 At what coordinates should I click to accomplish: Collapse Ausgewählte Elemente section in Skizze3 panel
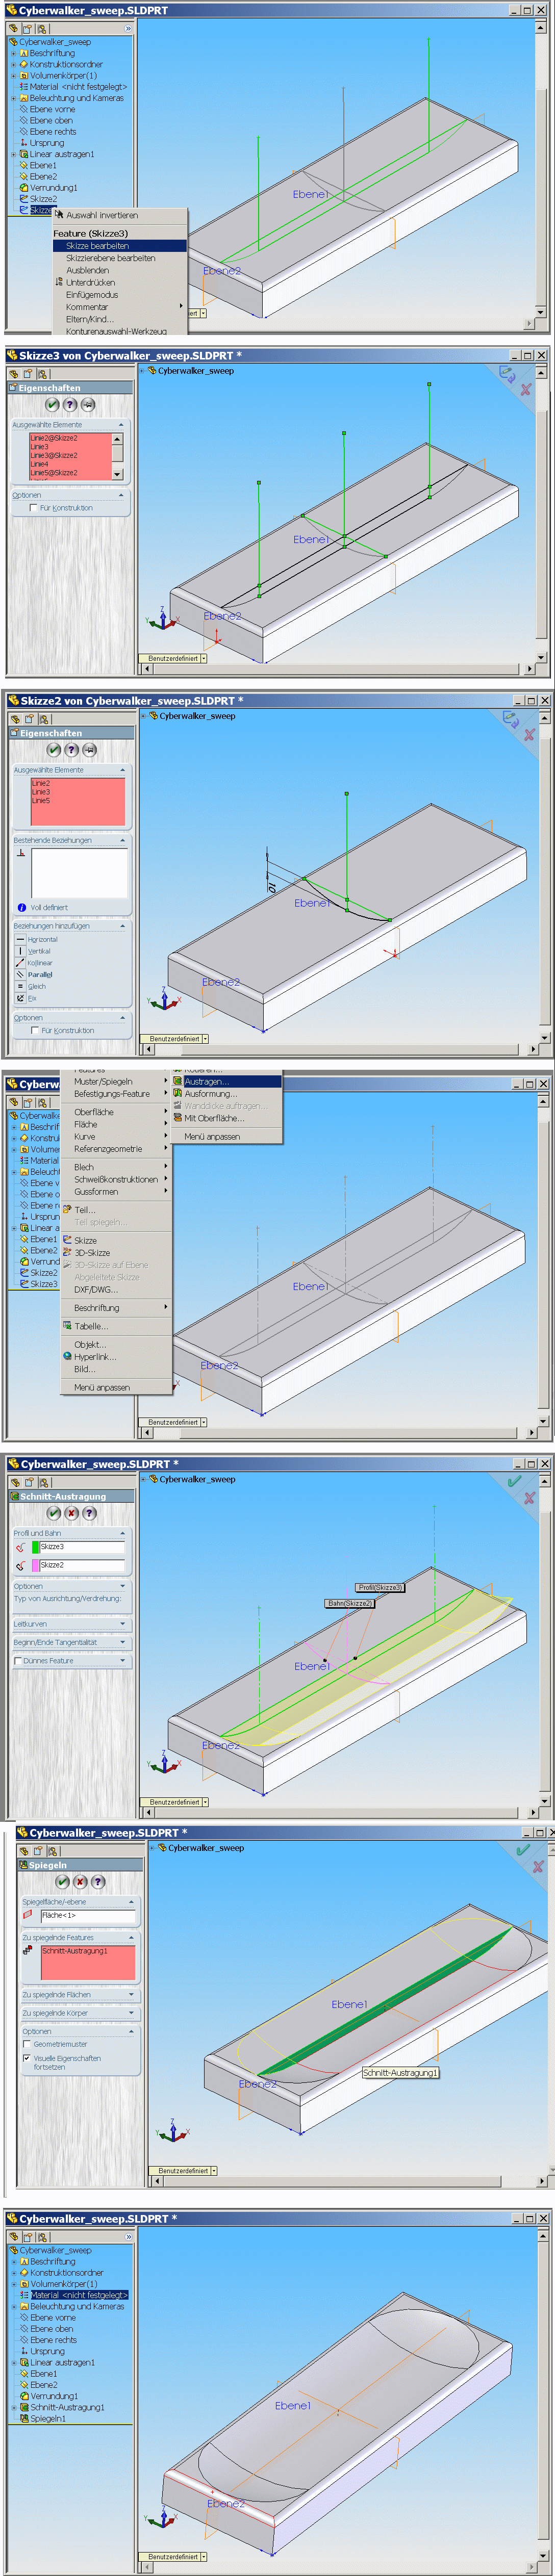[121, 425]
